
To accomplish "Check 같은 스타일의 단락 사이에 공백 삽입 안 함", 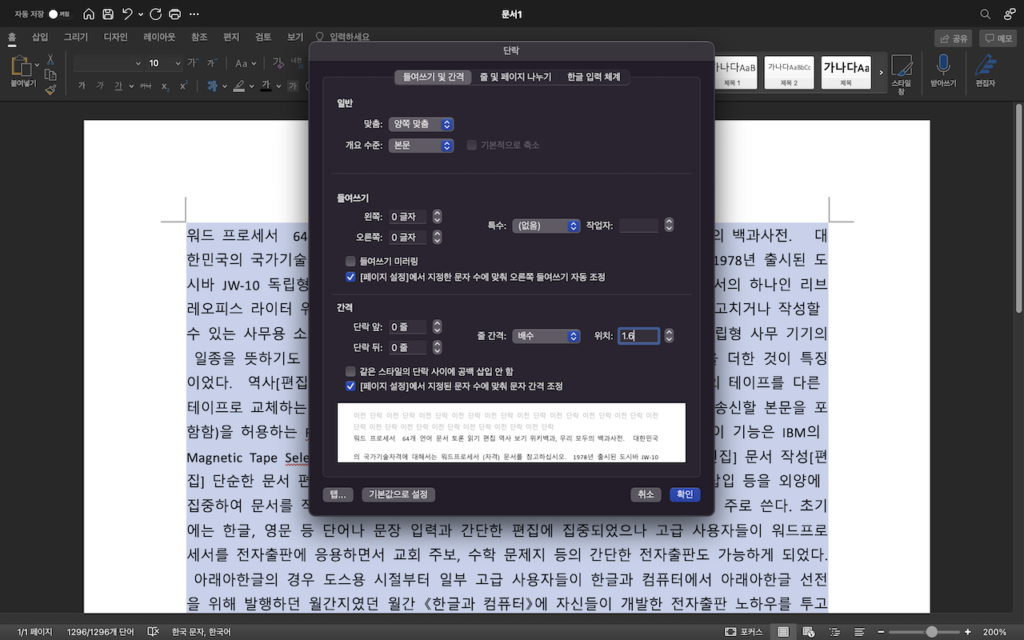I will [351, 371].
